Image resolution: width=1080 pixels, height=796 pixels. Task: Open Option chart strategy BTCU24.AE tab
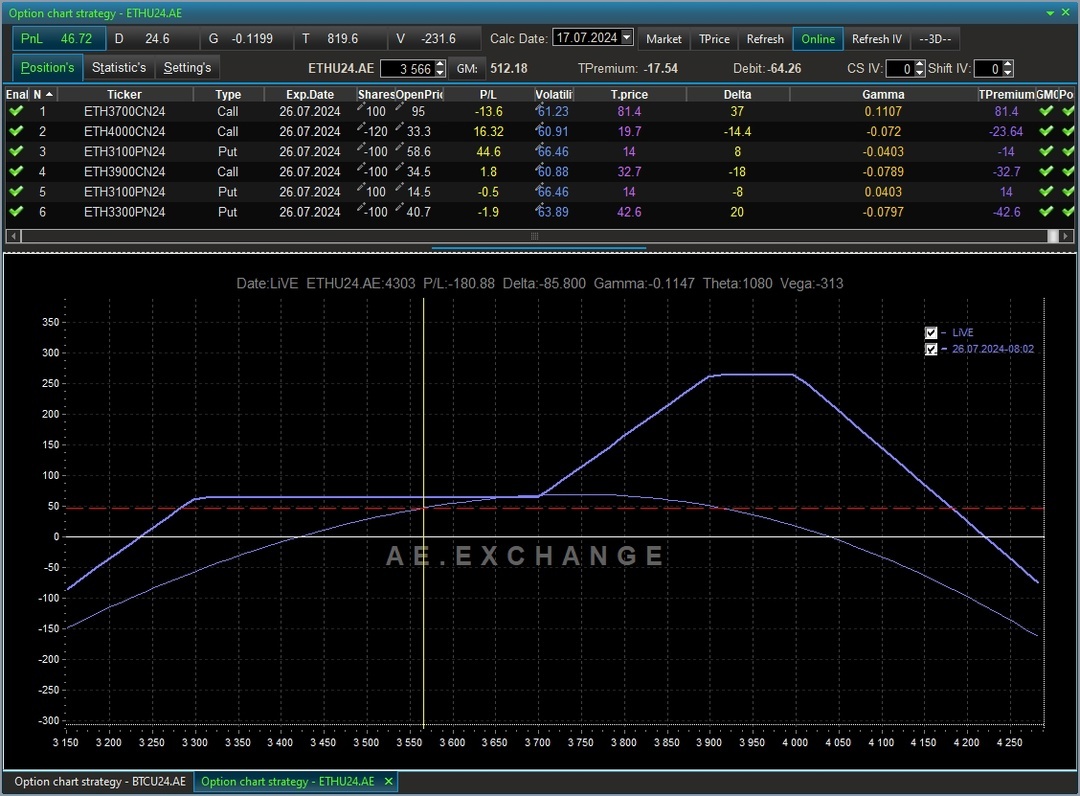100,782
